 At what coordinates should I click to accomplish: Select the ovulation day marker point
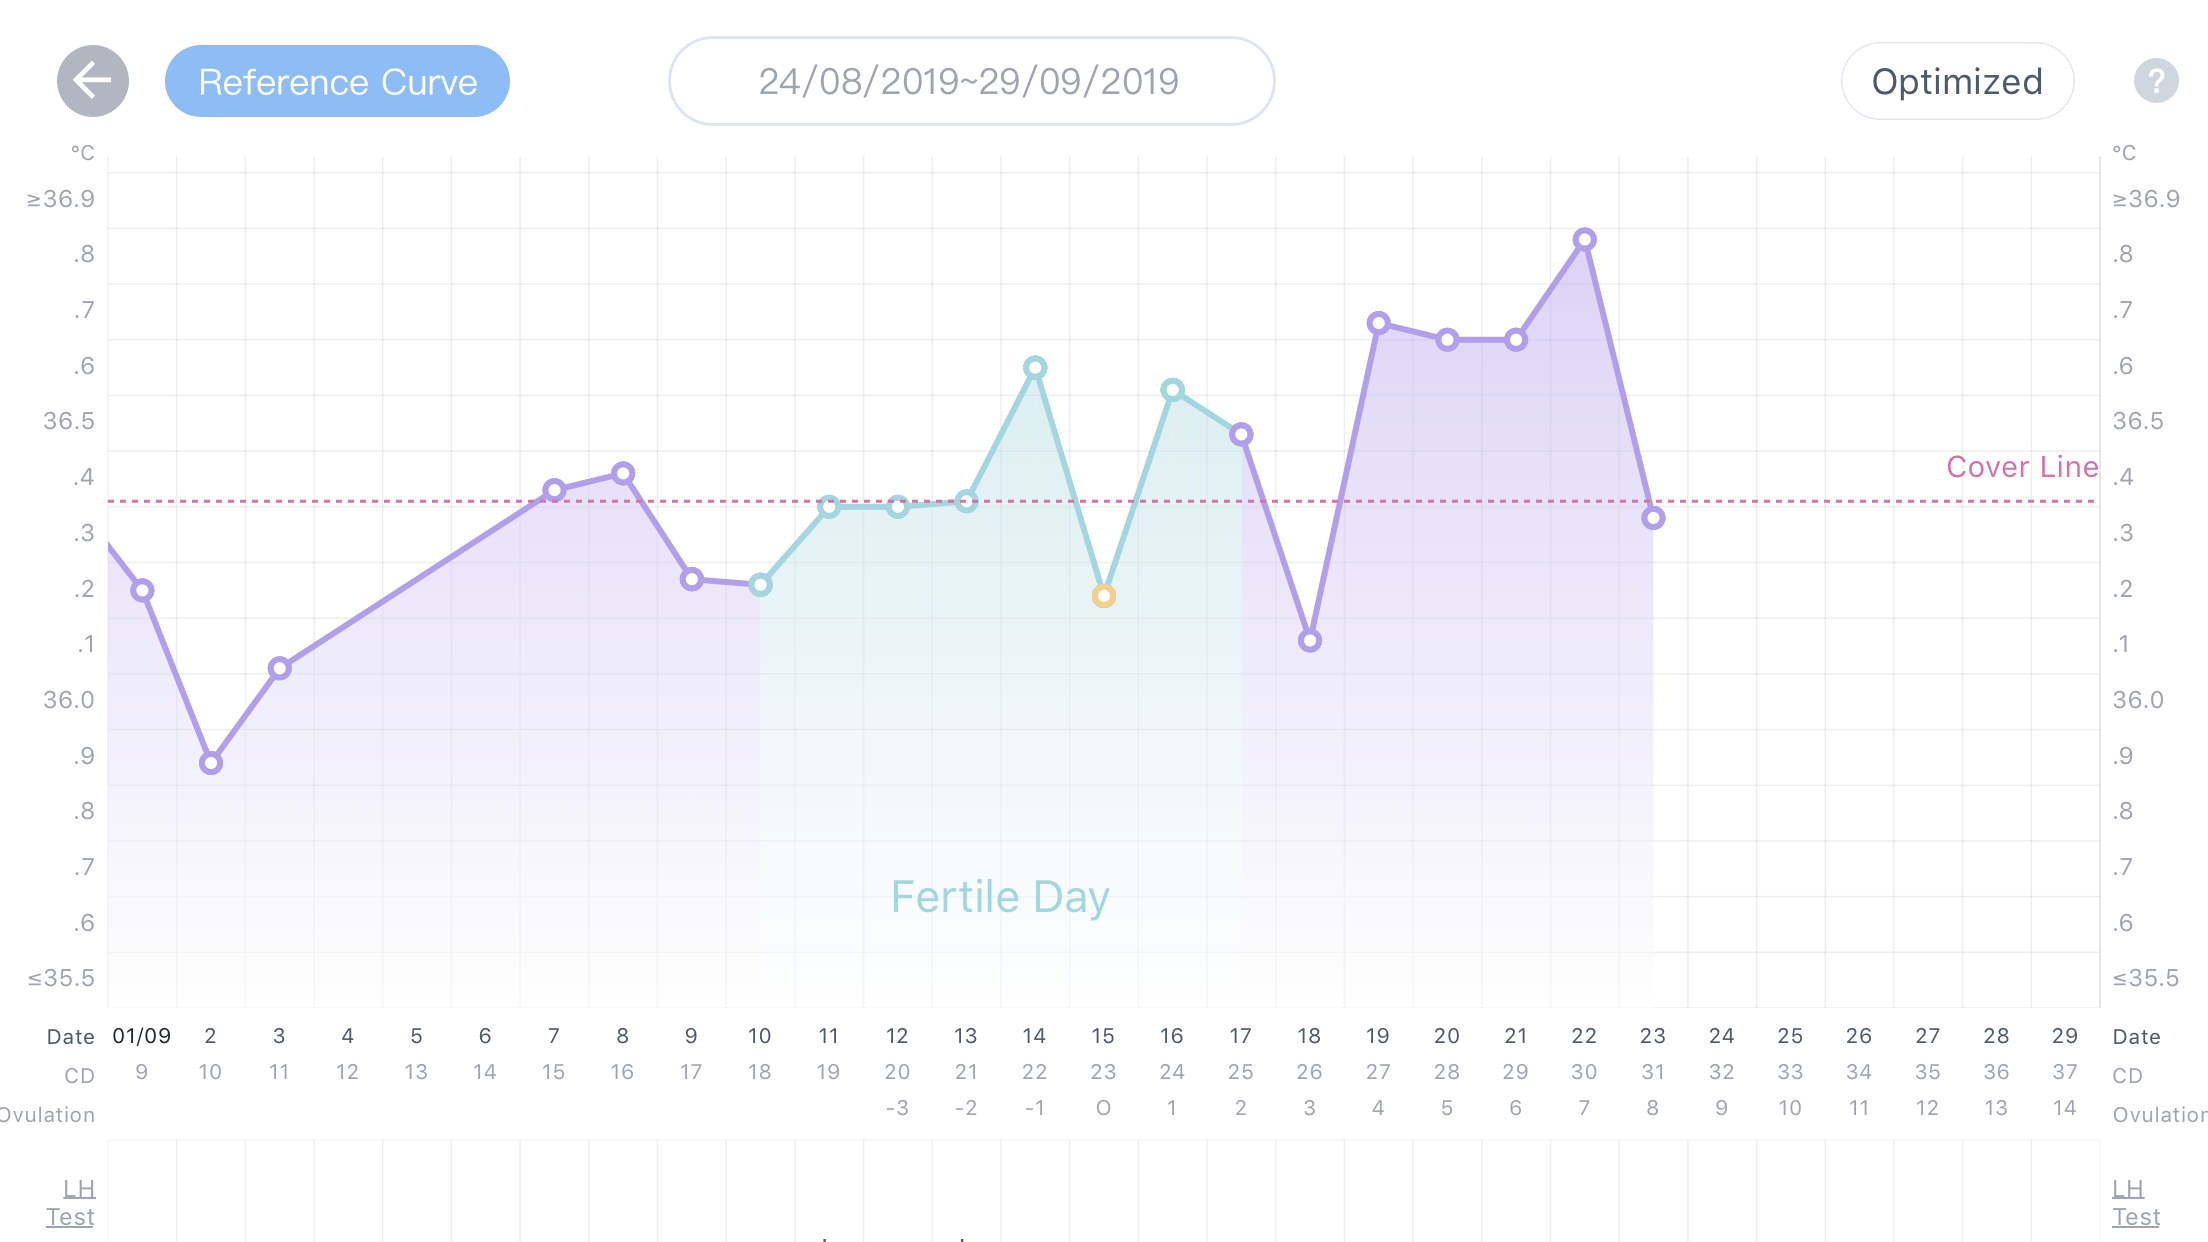click(1103, 595)
